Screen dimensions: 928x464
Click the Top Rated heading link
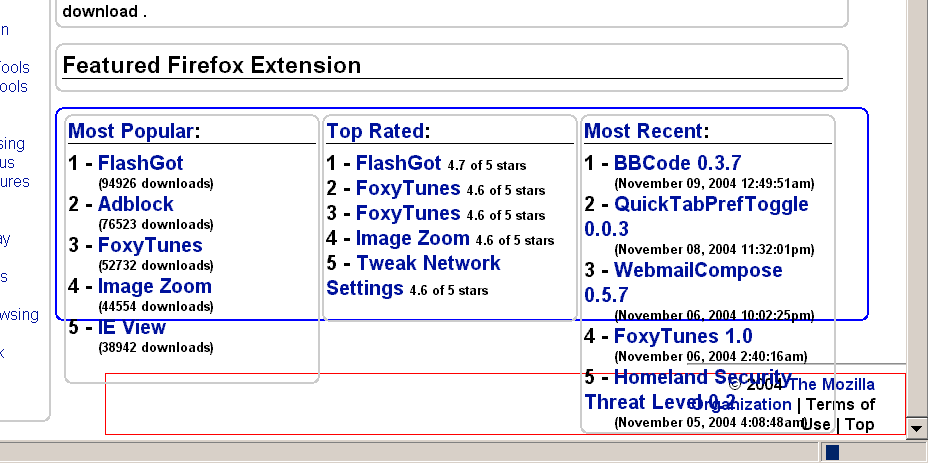pyautogui.click(x=374, y=131)
